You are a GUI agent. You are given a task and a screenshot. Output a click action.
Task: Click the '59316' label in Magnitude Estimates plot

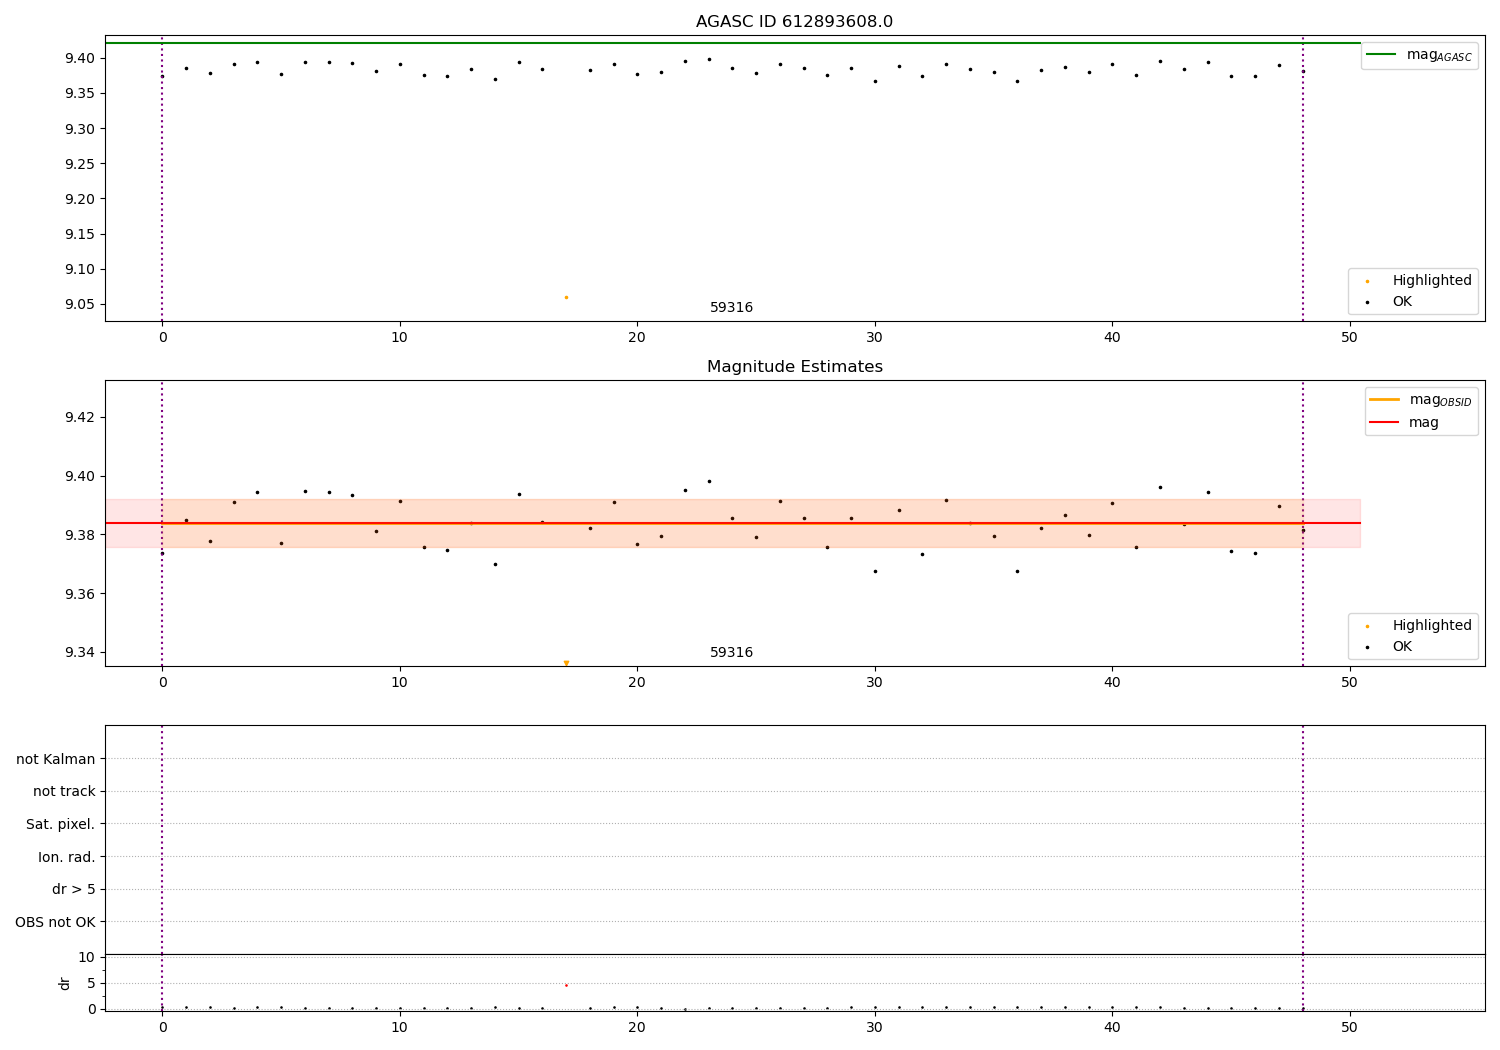point(731,653)
